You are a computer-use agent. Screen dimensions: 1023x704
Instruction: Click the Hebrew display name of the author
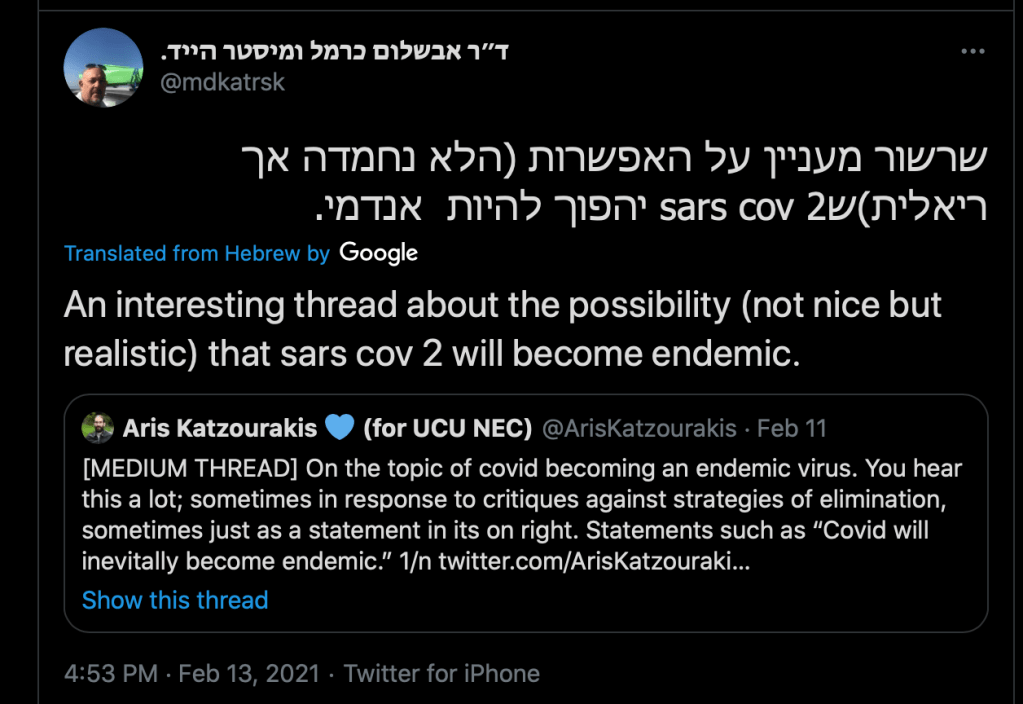click(x=334, y=51)
